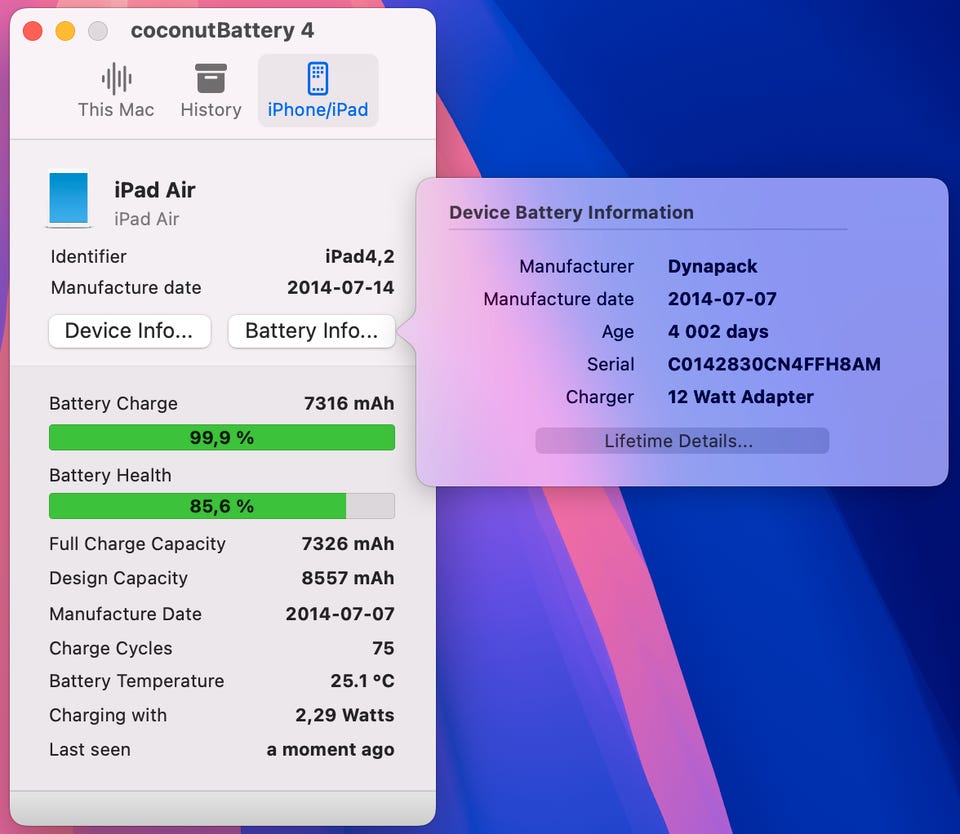The width and height of the screenshot is (960, 834).
Task: Click Device Battery Information heading
Action: [571, 212]
